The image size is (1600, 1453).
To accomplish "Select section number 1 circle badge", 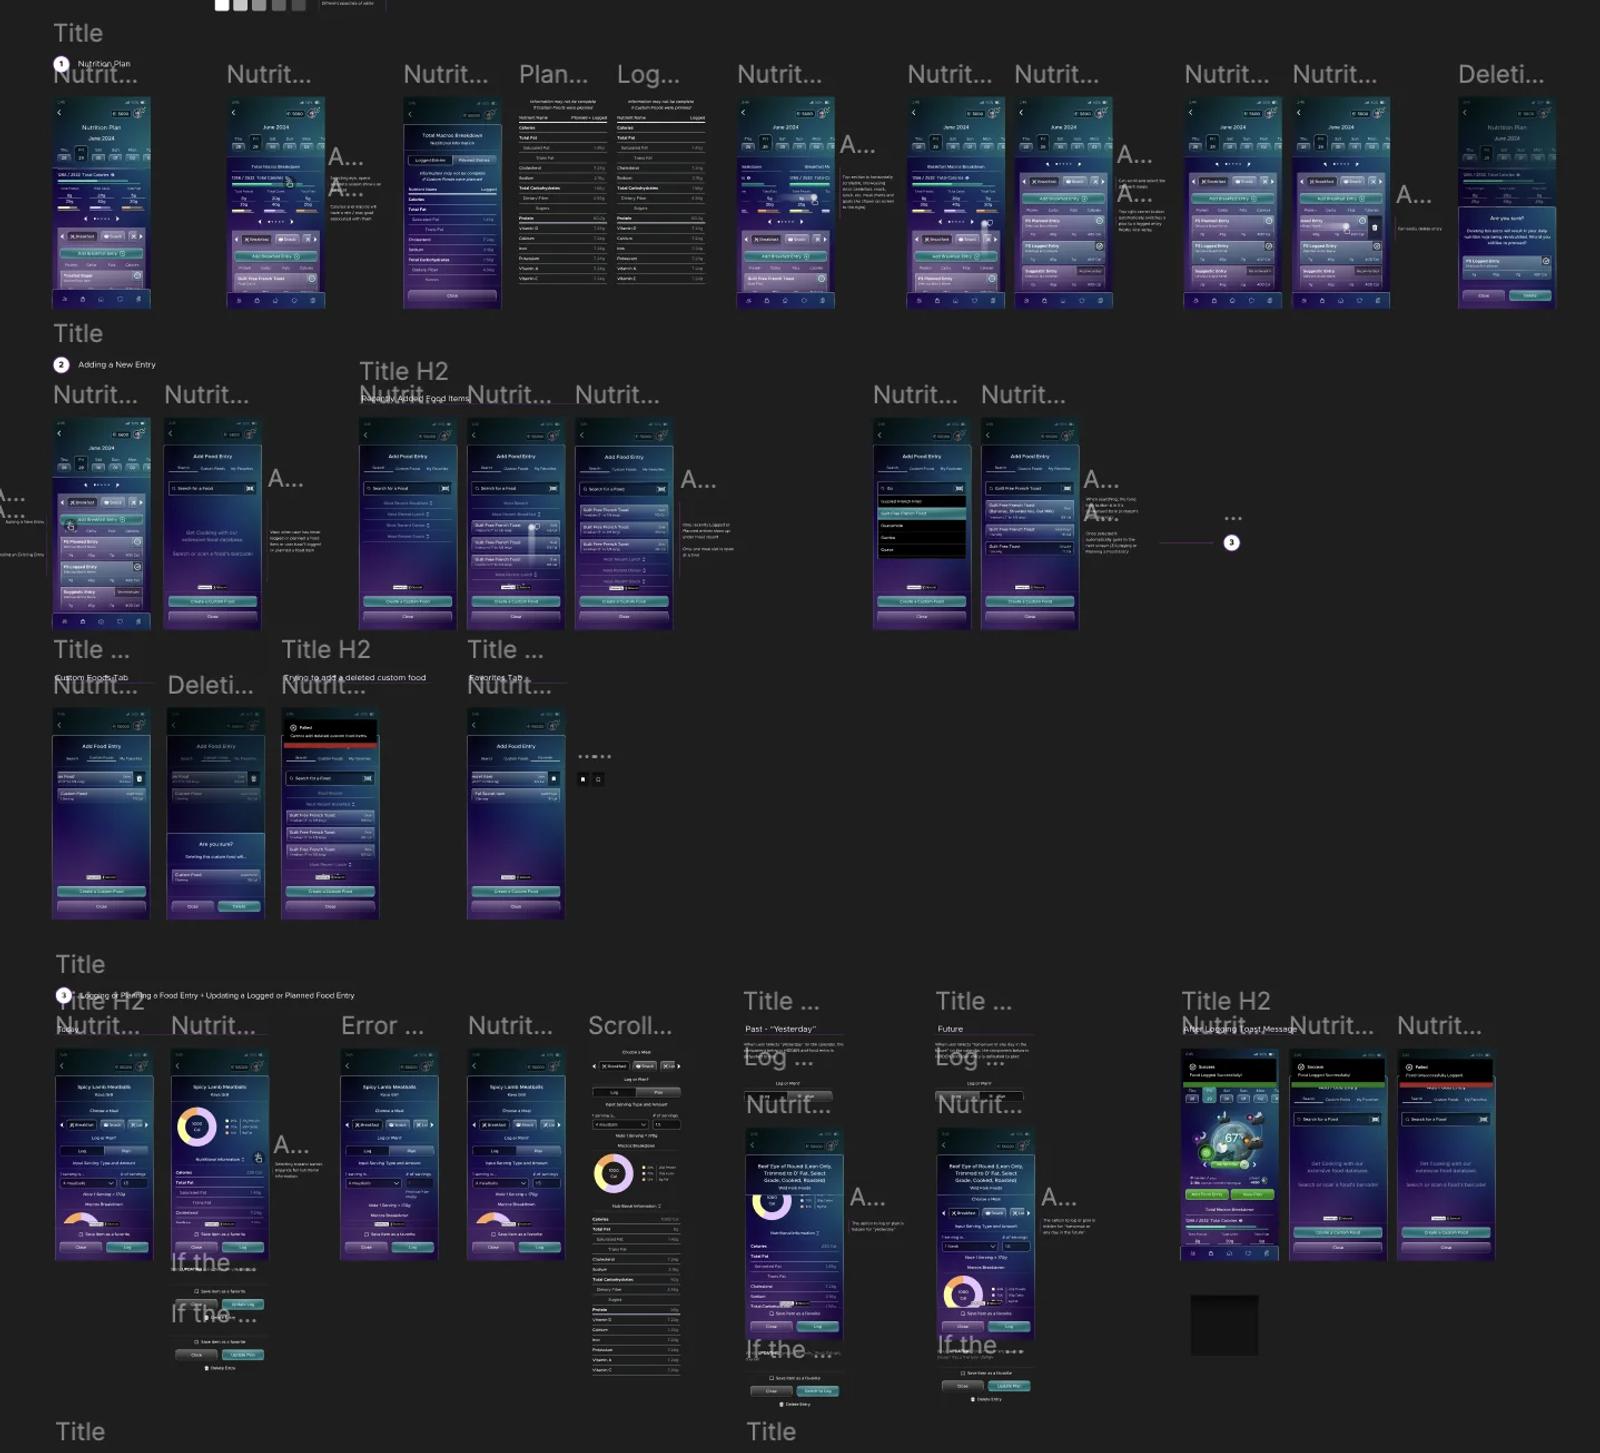I will point(61,64).
